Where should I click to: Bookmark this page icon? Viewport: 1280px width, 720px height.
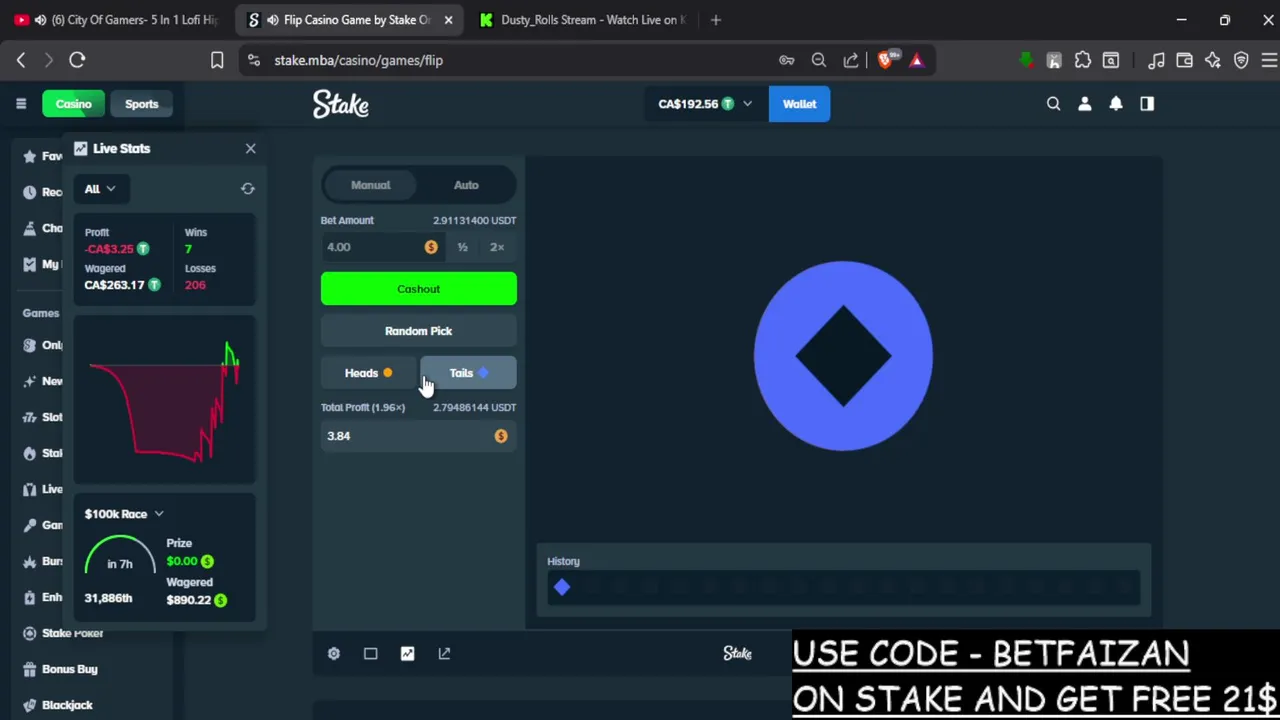point(217,60)
